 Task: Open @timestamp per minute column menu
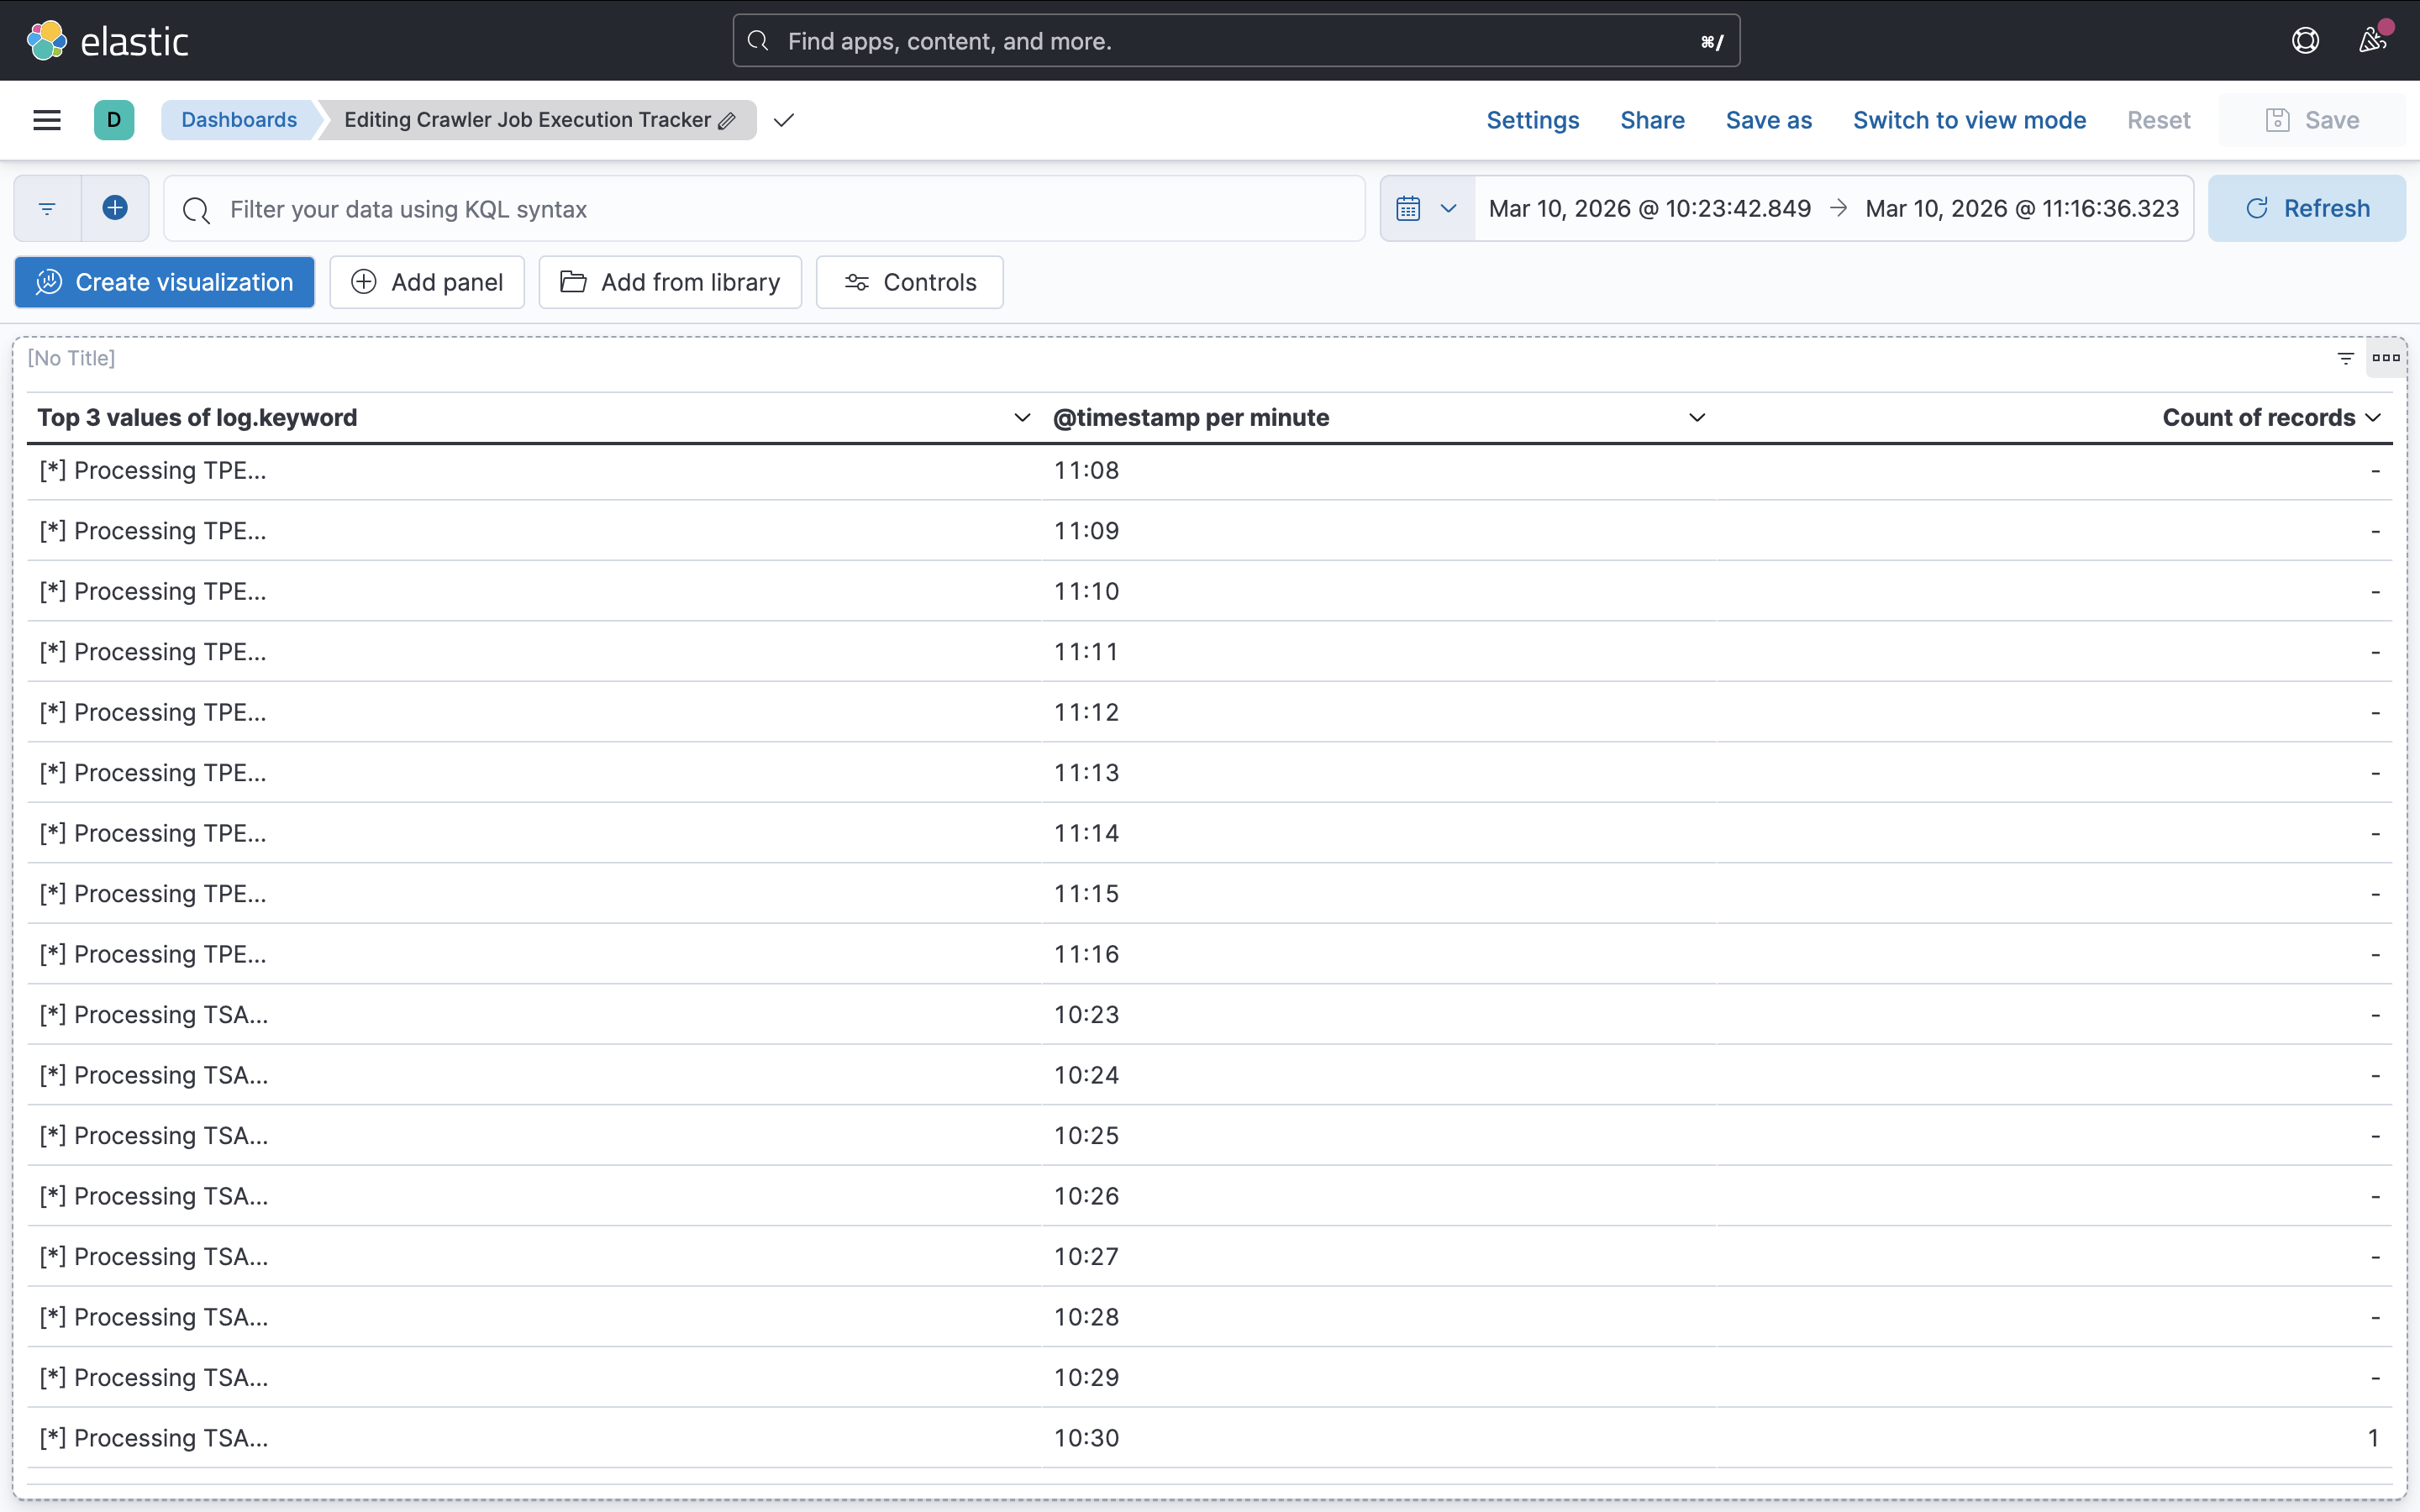point(1696,418)
